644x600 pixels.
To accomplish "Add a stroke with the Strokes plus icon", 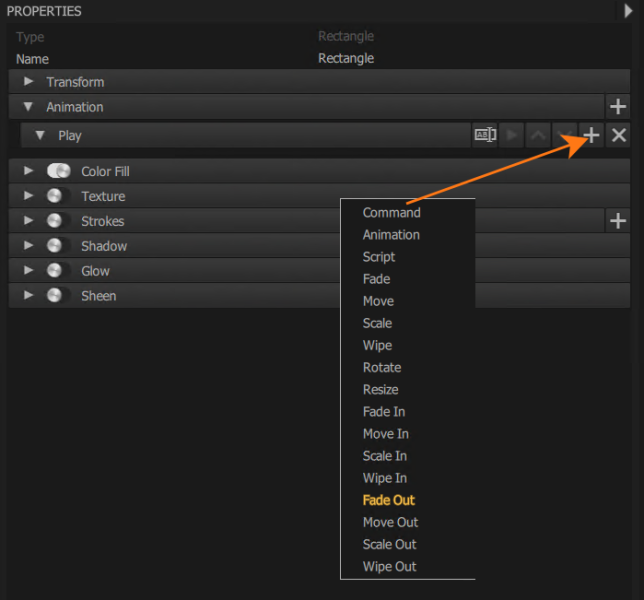I will 618,221.
